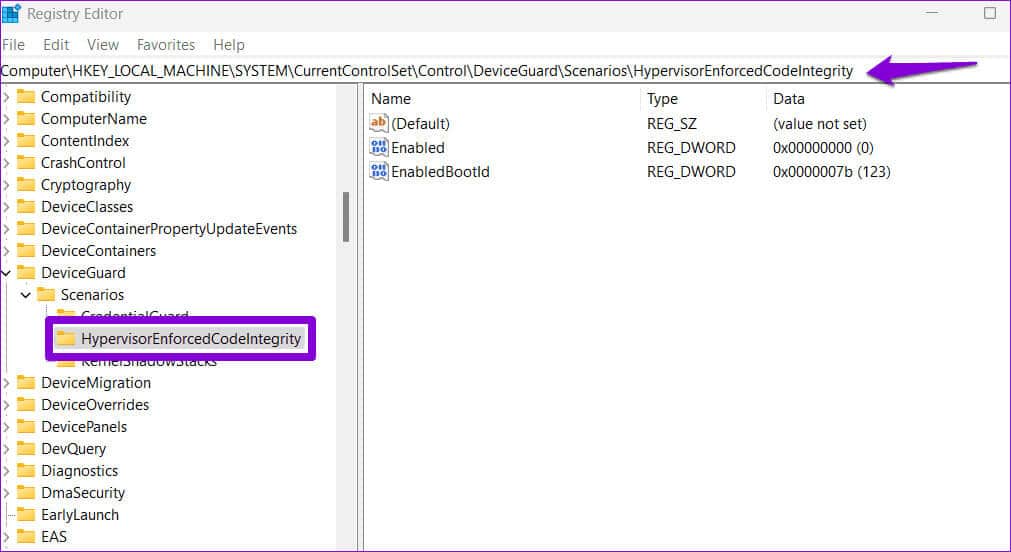This screenshot has height=552, width=1011.
Task: Click the REG_SZ type cell
Action: click(672, 124)
